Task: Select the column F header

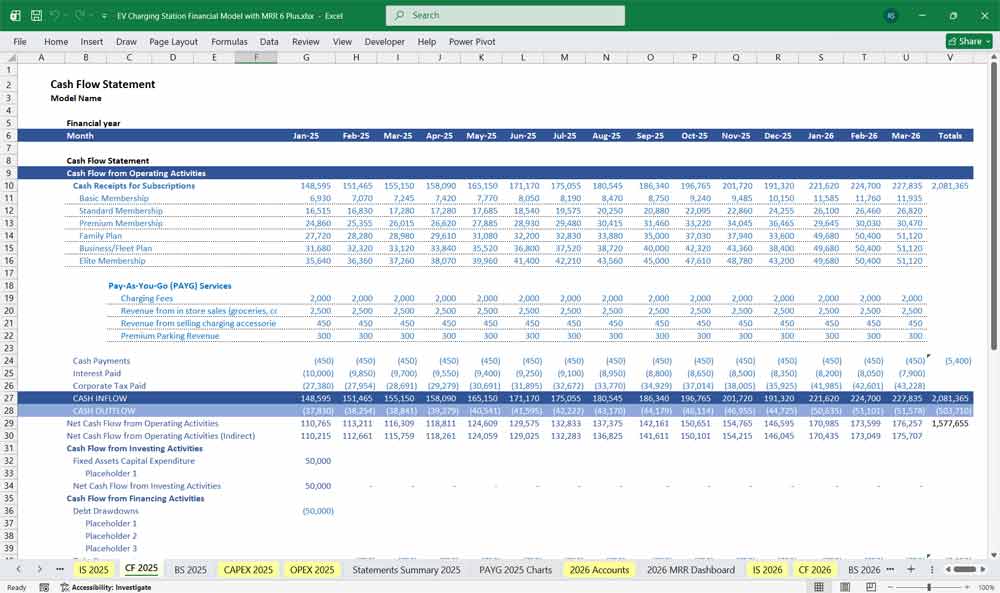Action: click(257, 59)
